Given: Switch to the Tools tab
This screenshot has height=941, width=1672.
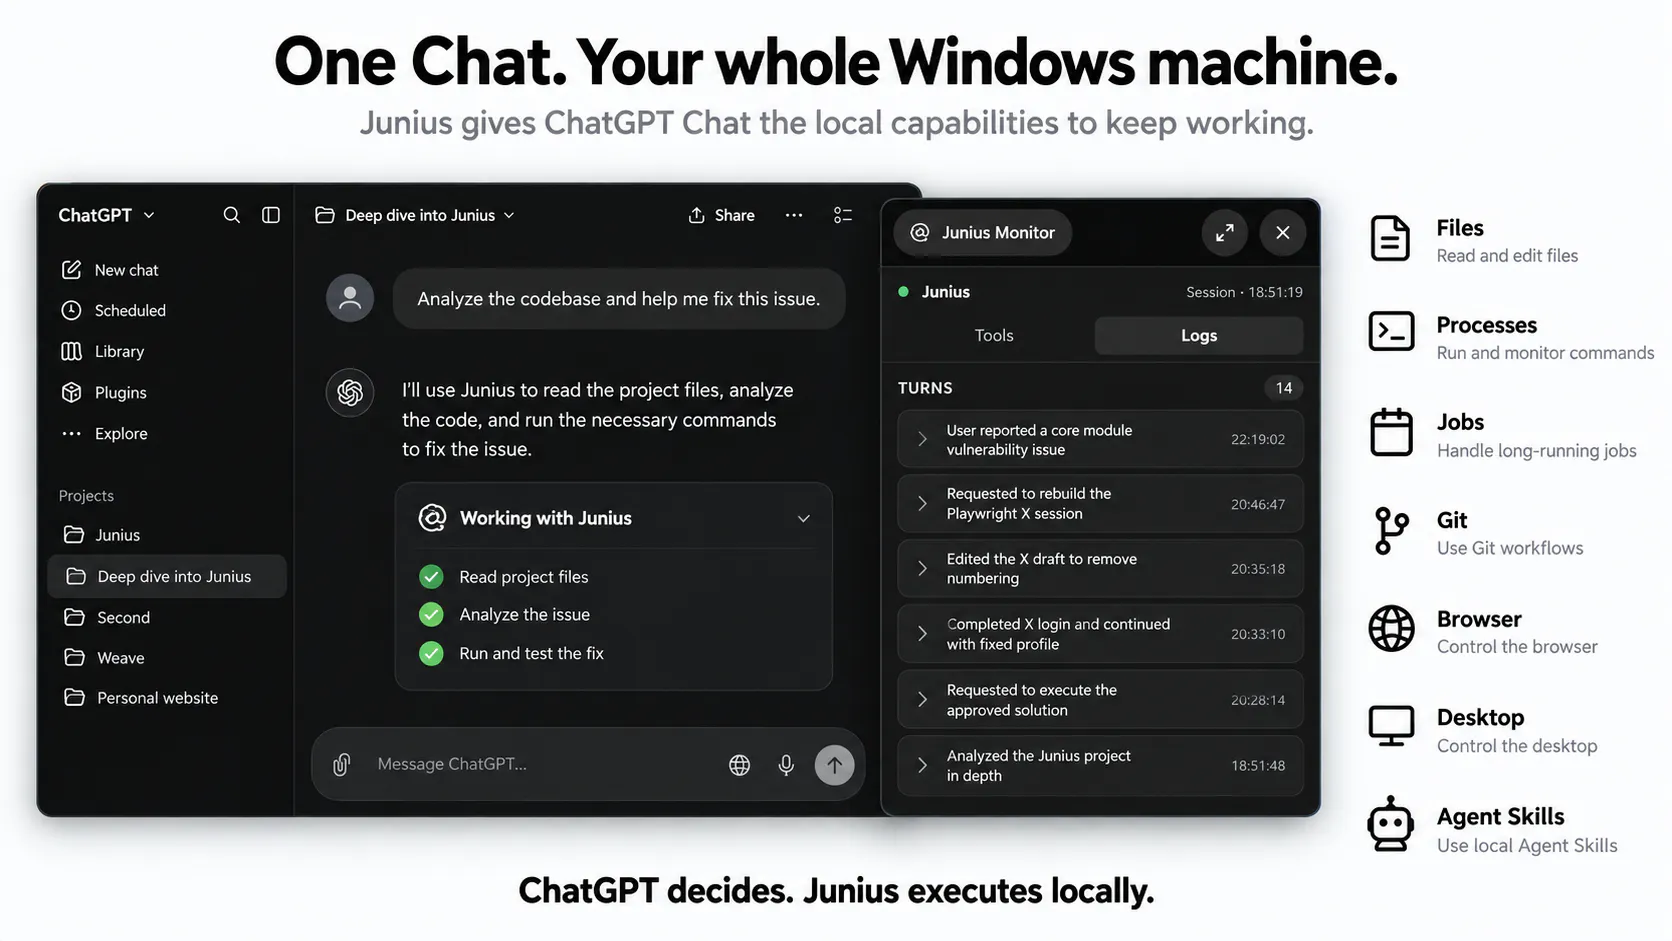Looking at the screenshot, I should [994, 336].
